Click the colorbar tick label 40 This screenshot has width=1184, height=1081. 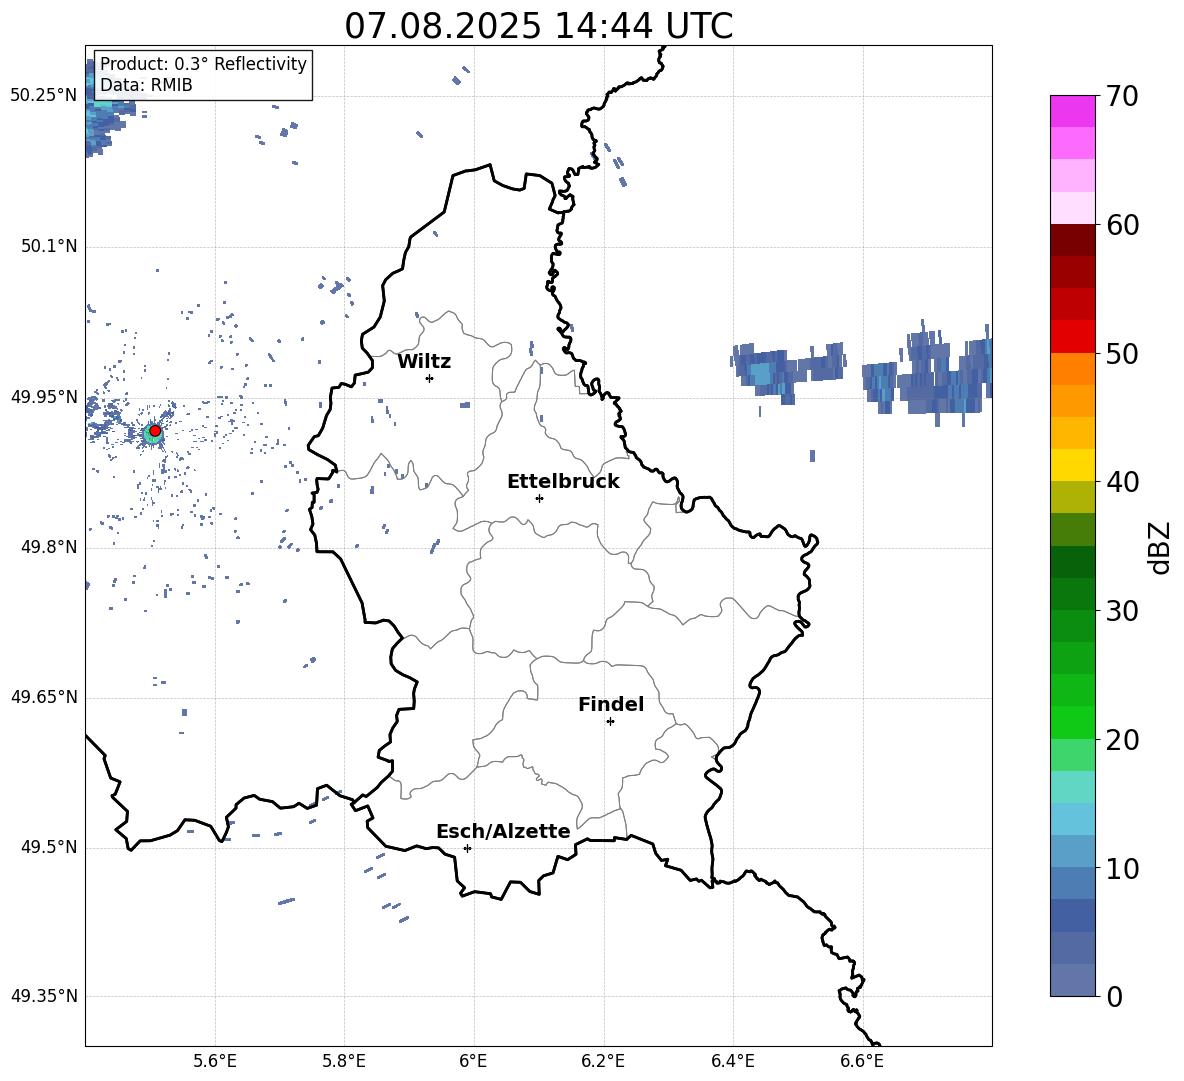coord(1122,482)
